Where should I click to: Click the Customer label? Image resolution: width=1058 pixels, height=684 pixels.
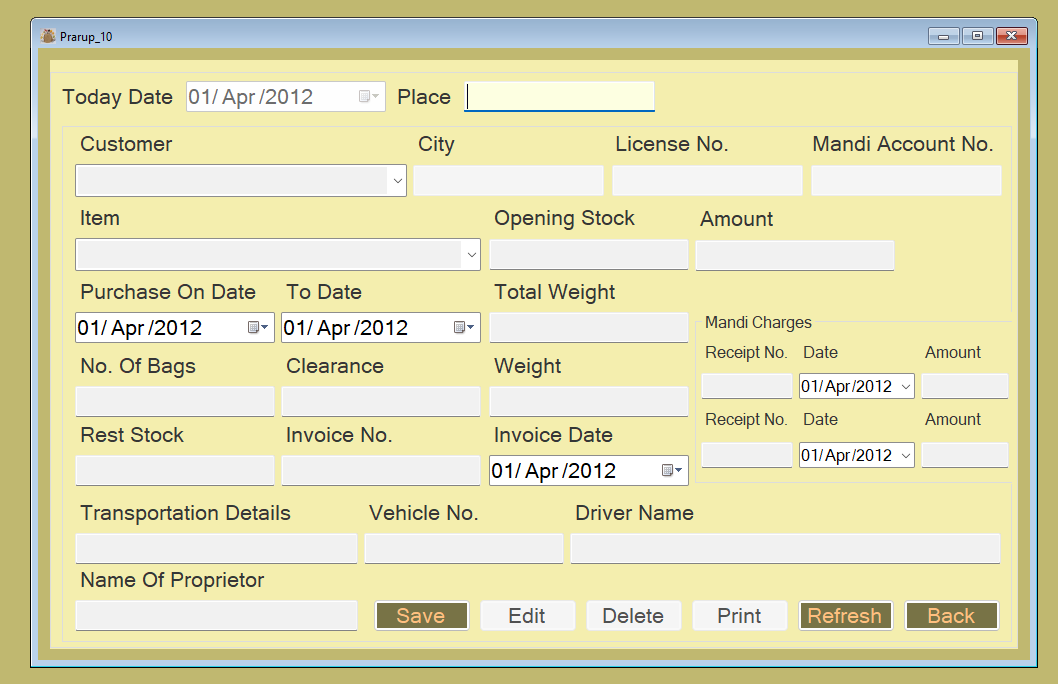coord(126,144)
